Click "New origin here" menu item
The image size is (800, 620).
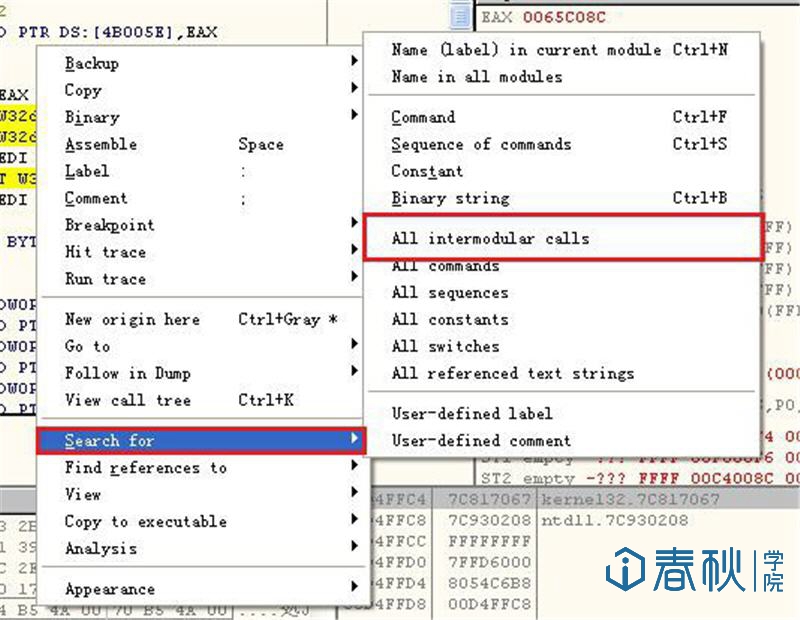(132, 319)
